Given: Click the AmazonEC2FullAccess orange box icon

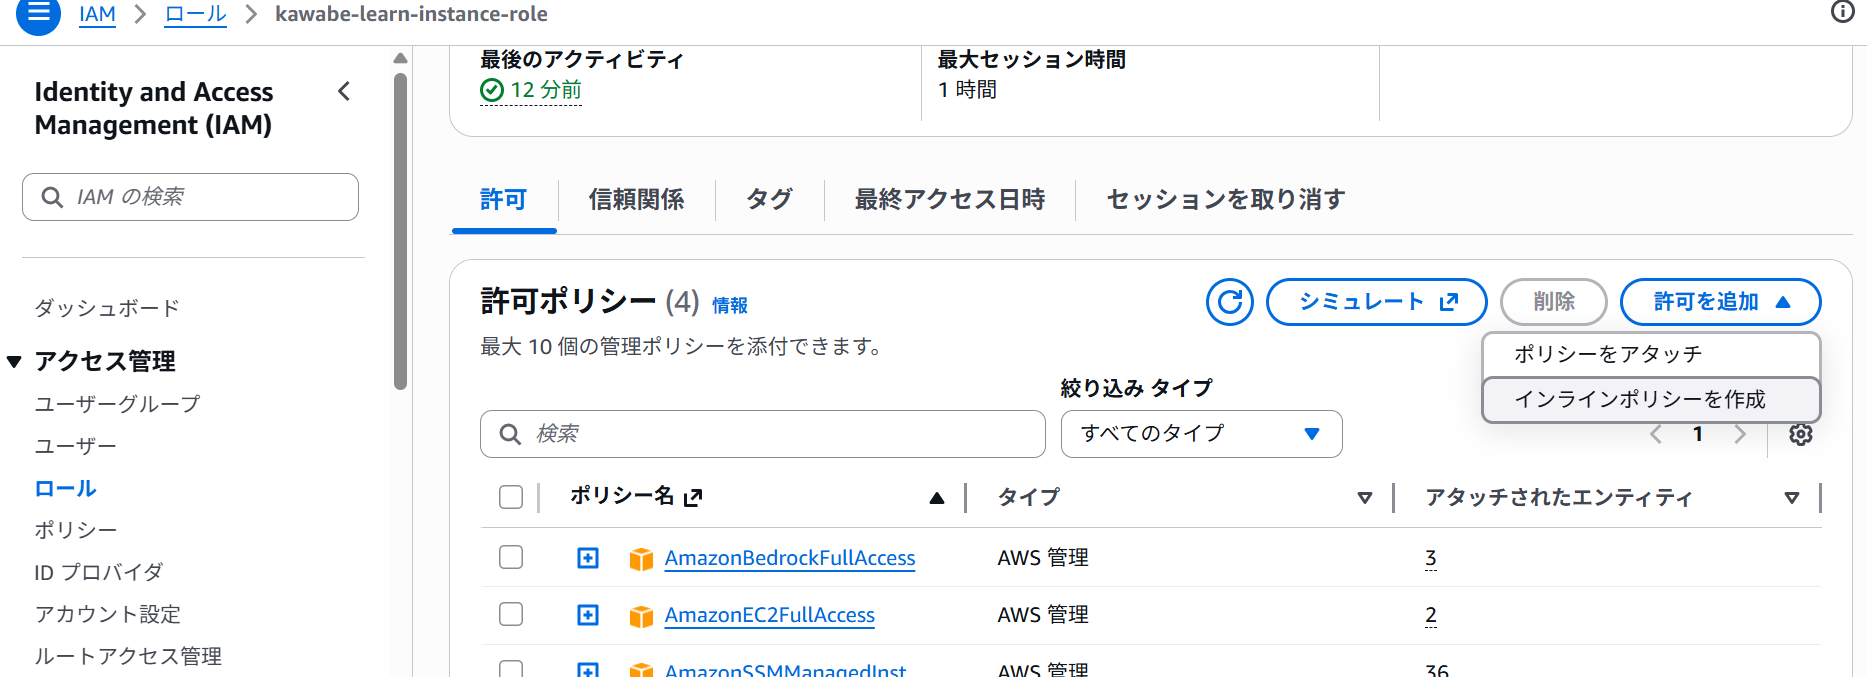Looking at the screenshot, I should 641,615.
